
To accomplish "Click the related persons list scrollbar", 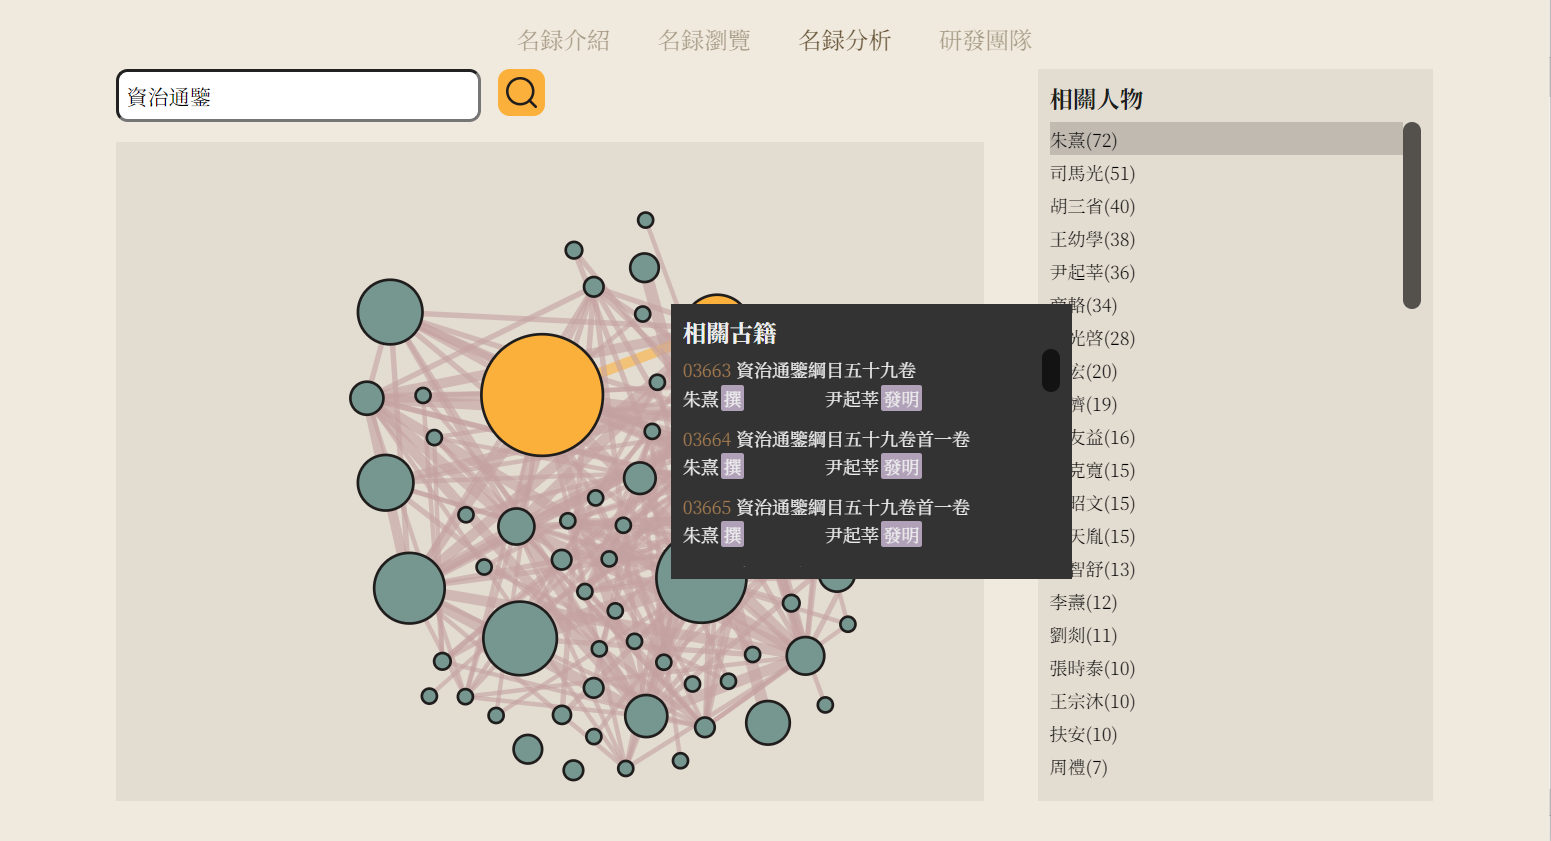I will pyautogui.click(x=1412, y=215).
